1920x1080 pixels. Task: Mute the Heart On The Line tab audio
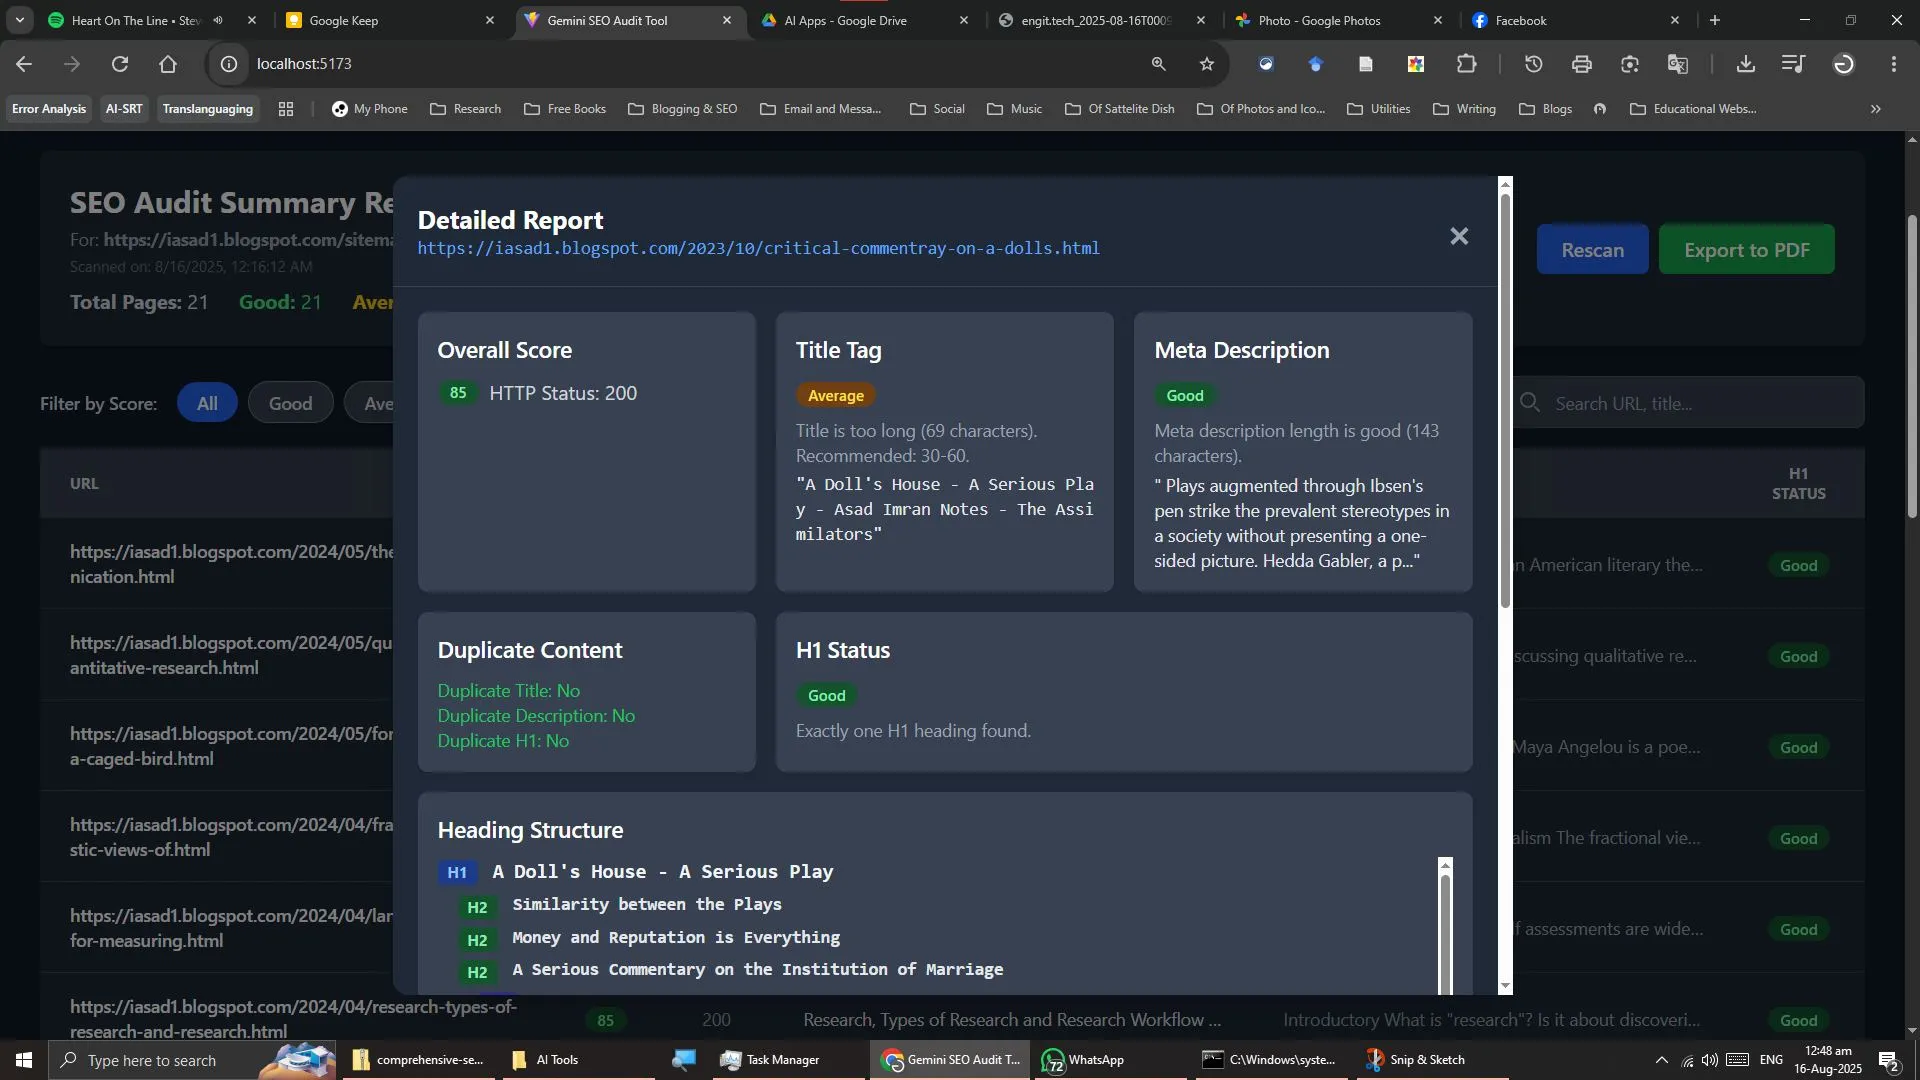tap(218, 20)
